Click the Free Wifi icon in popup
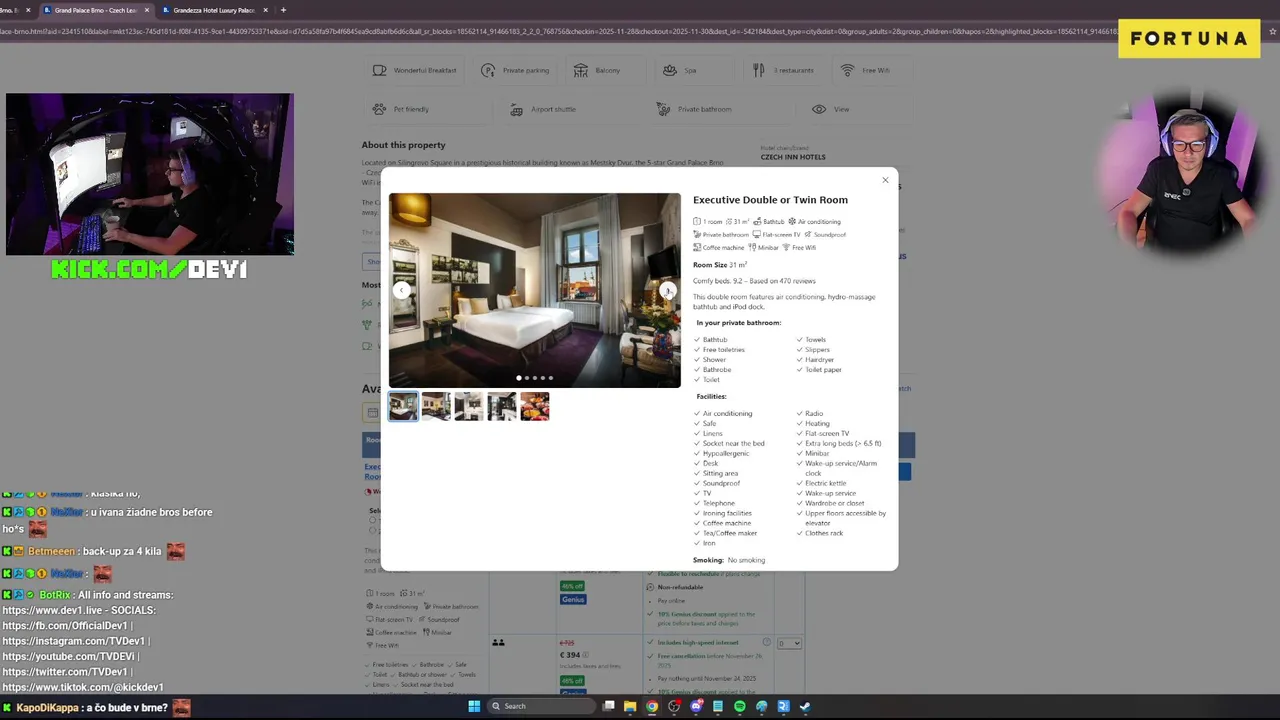This screenshot has height=720, width=1280. 786,248
